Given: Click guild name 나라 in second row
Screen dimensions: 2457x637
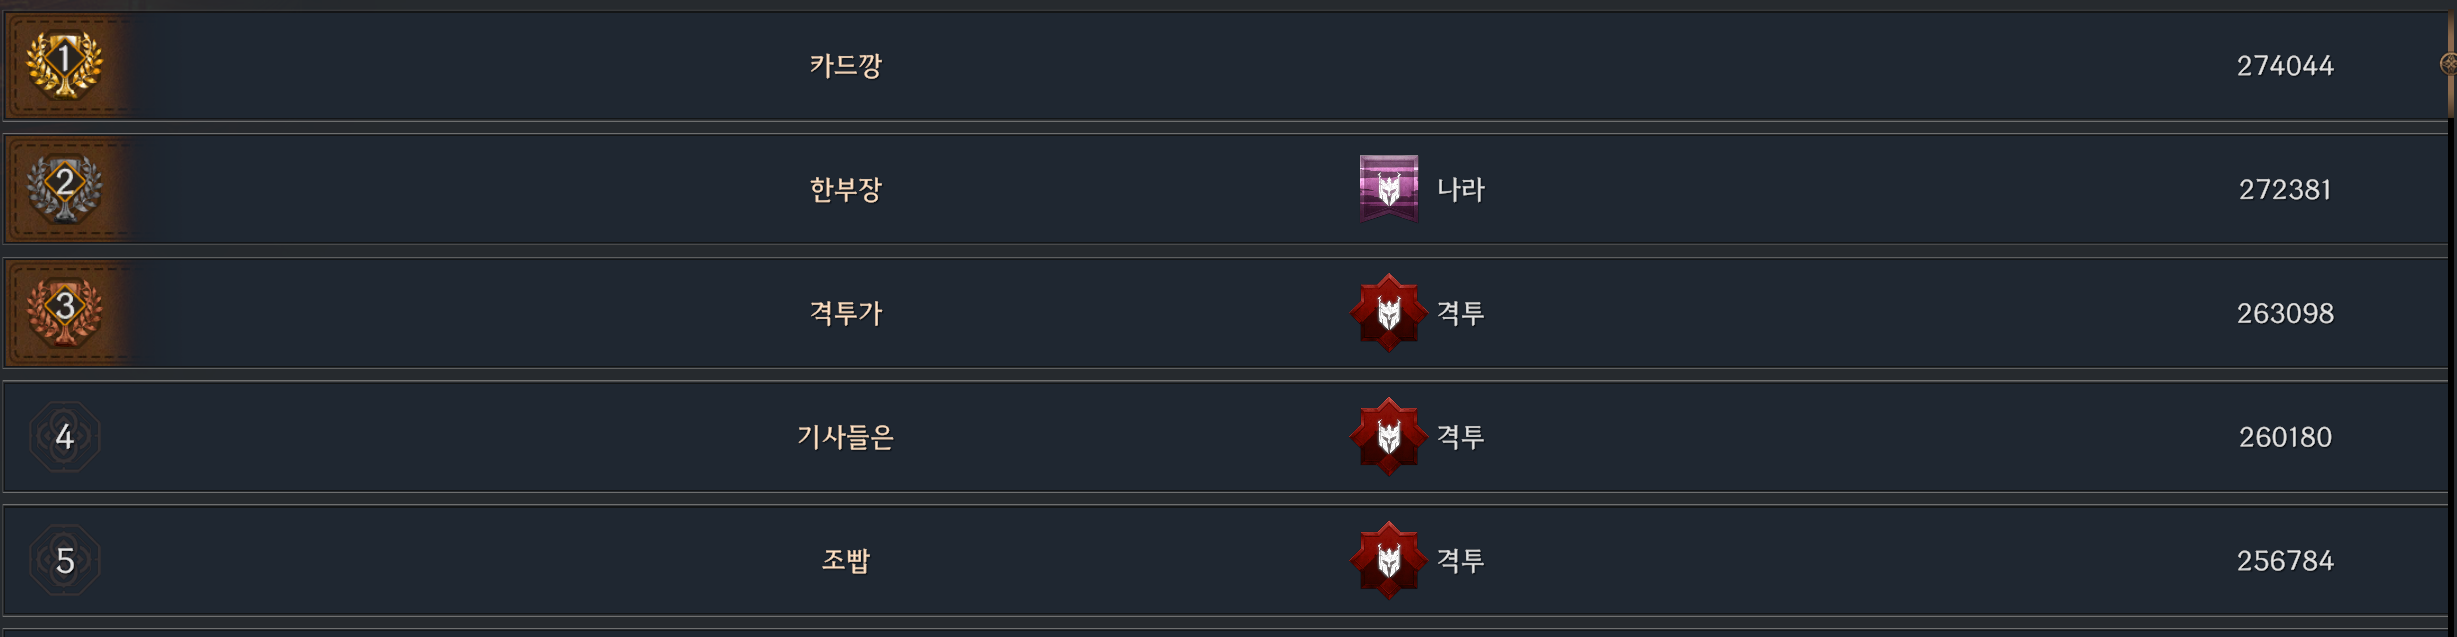Looking at the screenshot, I should point(1460,189).
